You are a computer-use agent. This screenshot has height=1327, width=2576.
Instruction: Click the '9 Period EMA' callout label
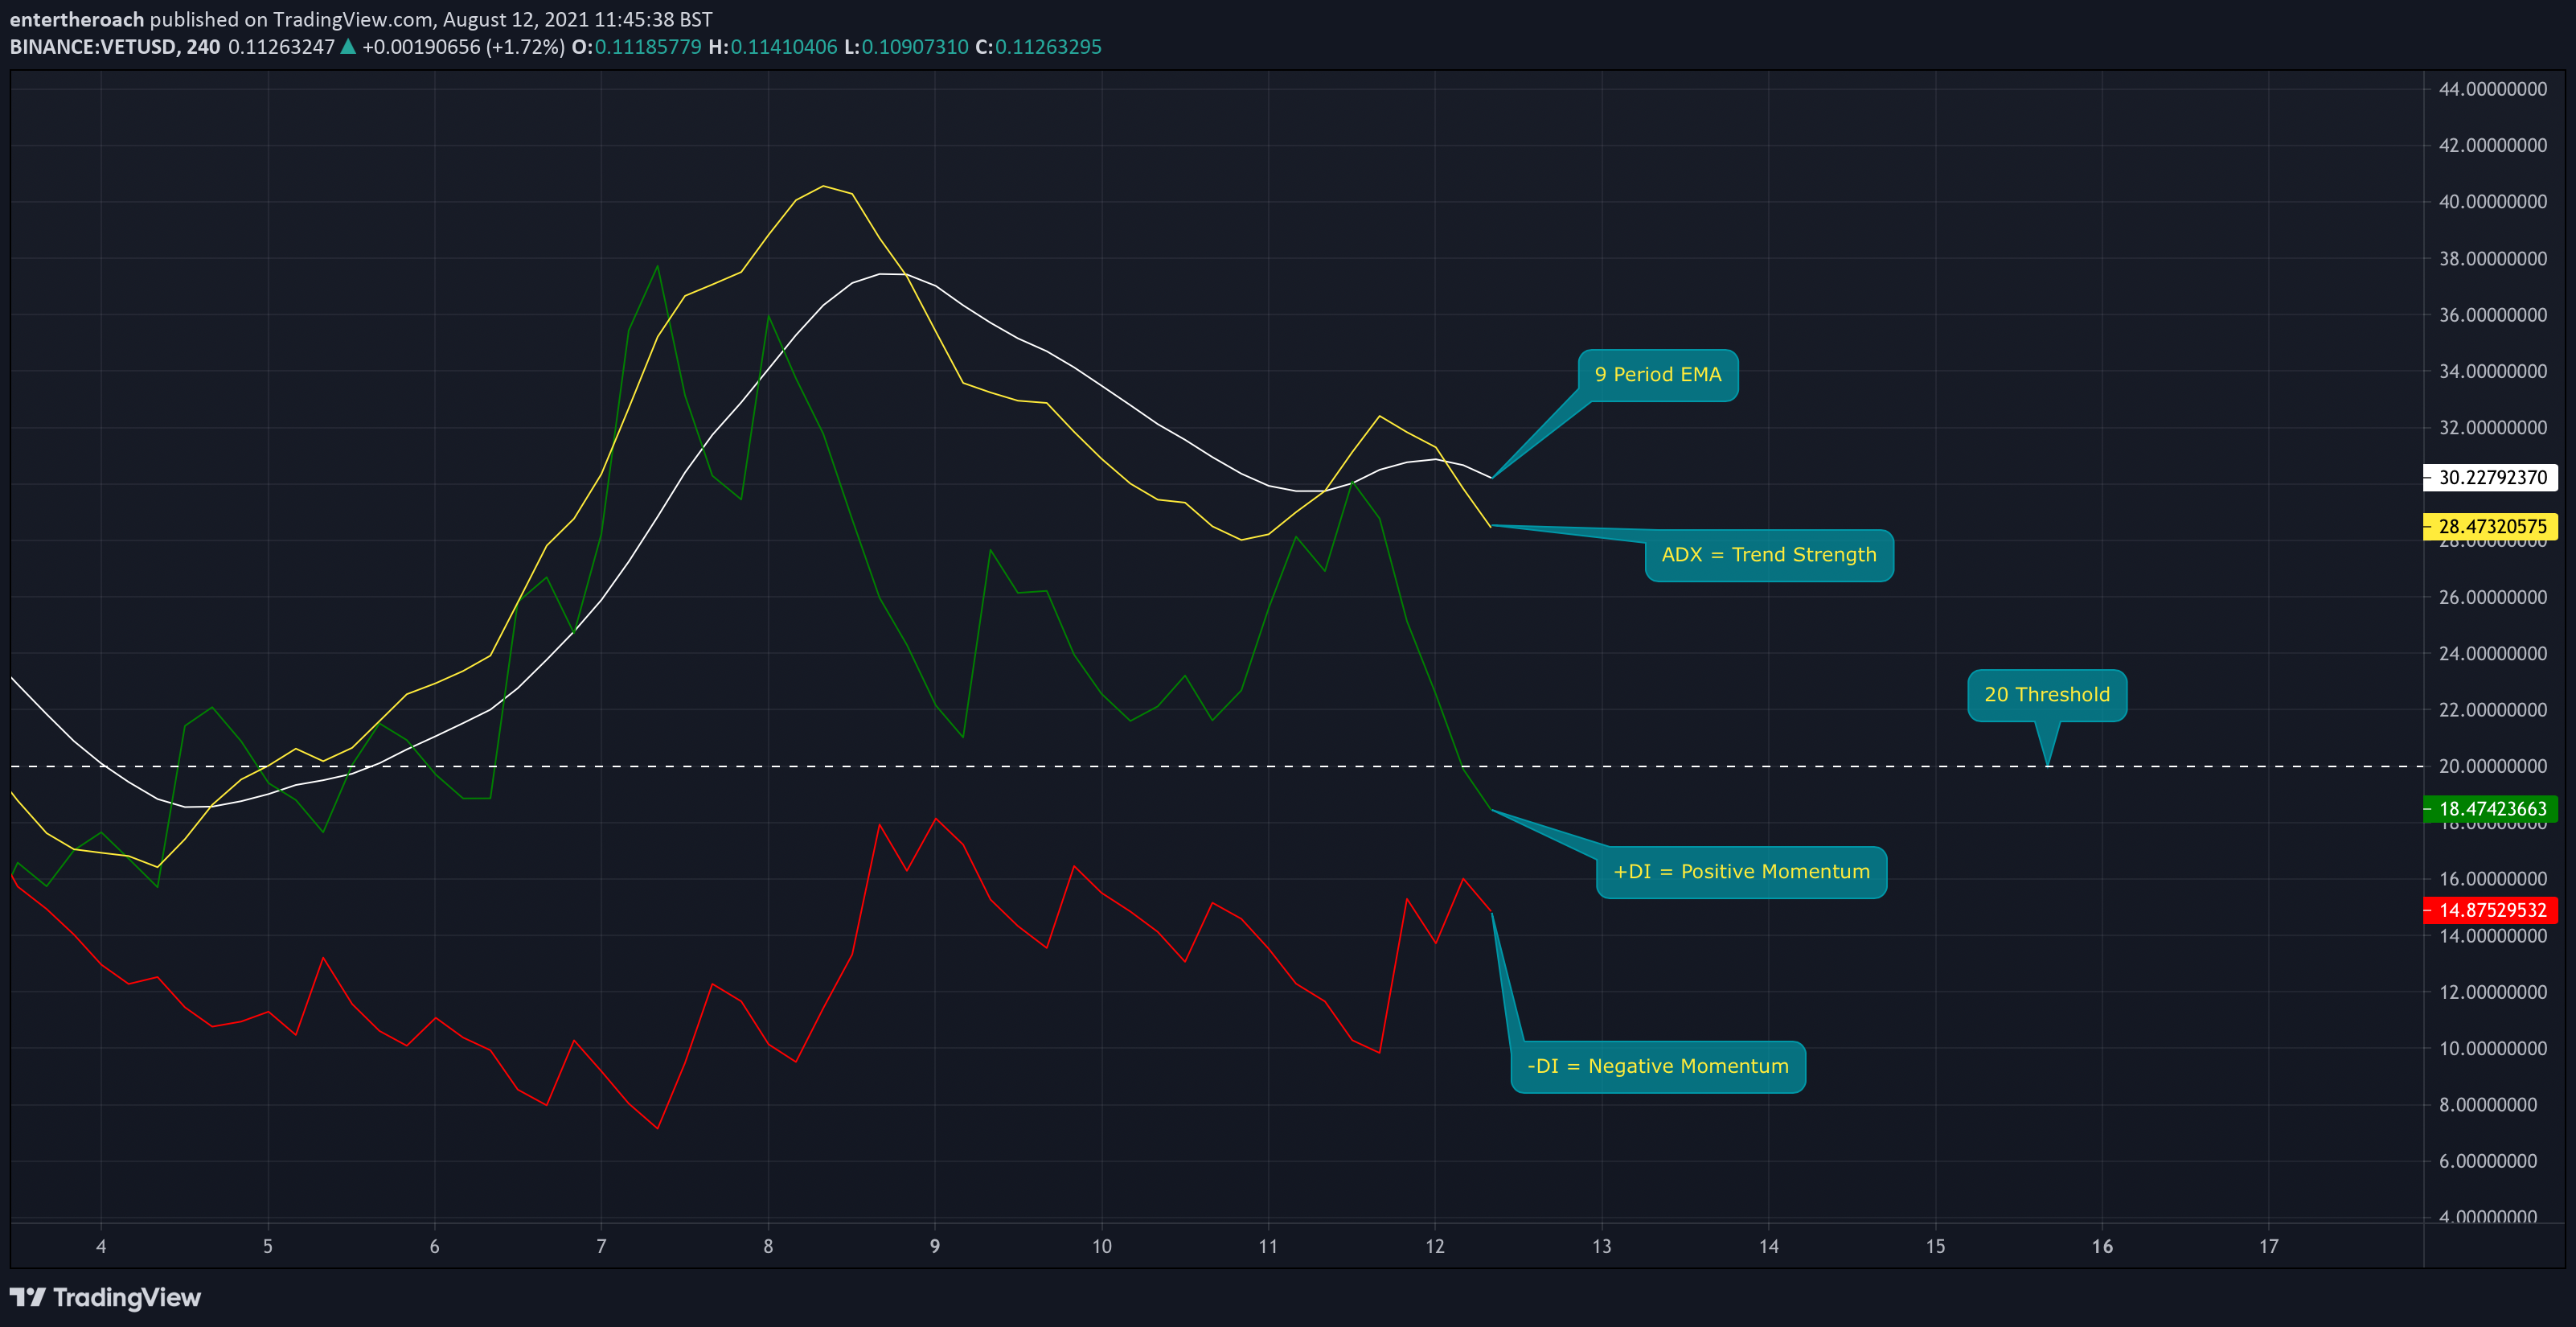(x=1657, y=375)
